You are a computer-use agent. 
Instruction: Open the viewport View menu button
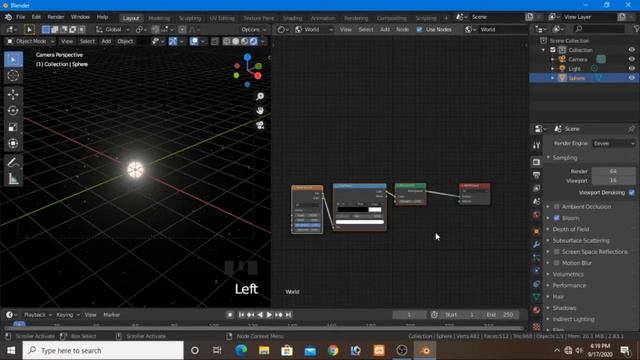[67, 41]
